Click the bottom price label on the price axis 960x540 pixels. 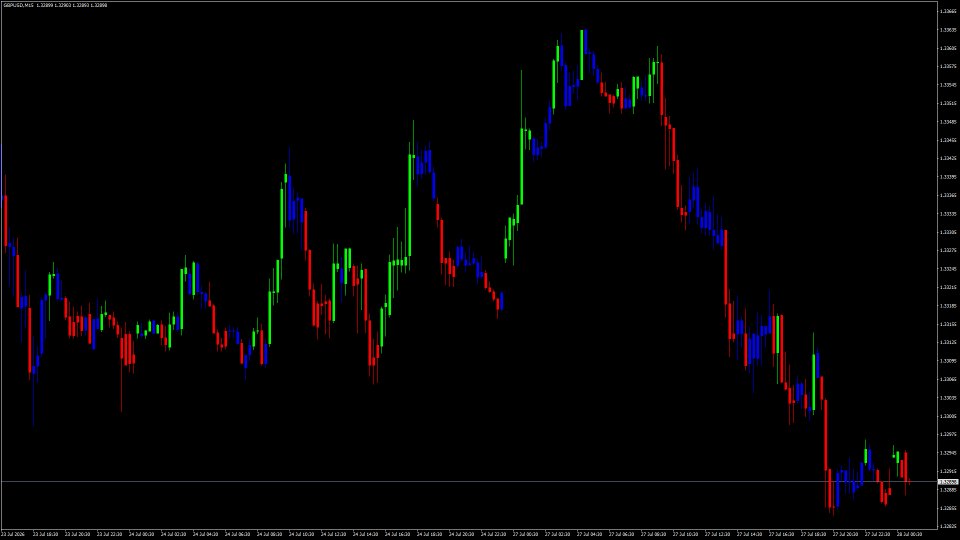point(948,526)
